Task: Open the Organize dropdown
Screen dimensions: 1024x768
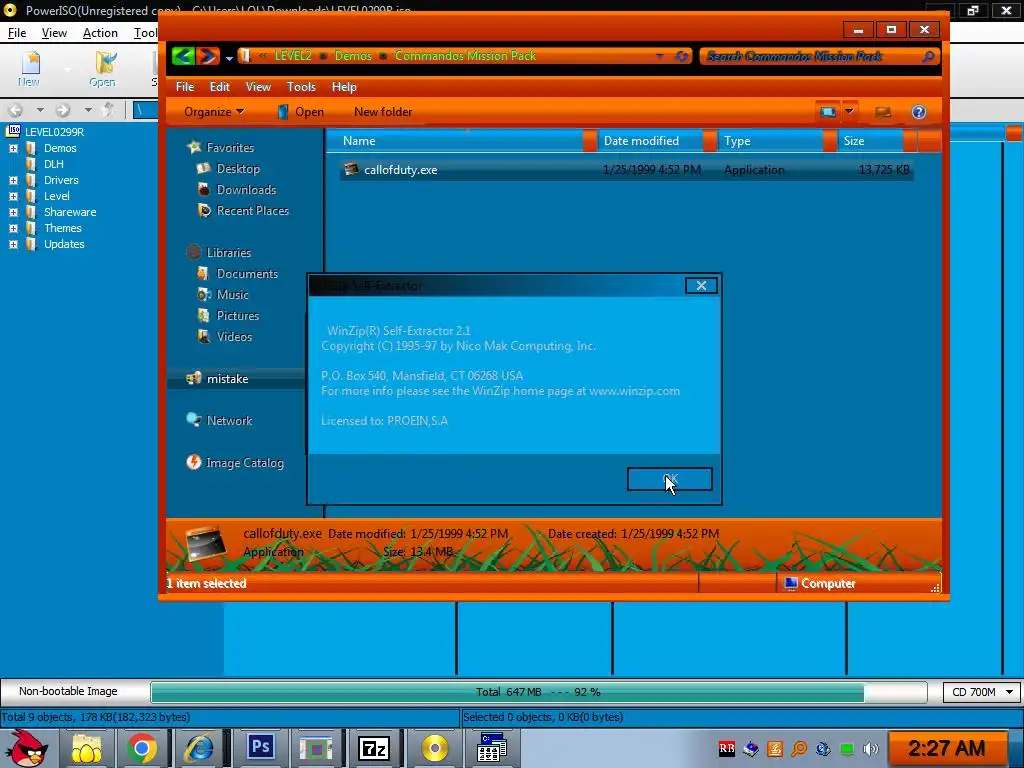Action: [214, 112]
